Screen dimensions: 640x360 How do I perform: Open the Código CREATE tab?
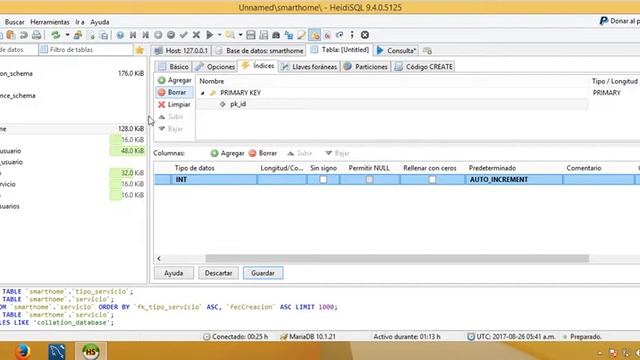point(424,67)
